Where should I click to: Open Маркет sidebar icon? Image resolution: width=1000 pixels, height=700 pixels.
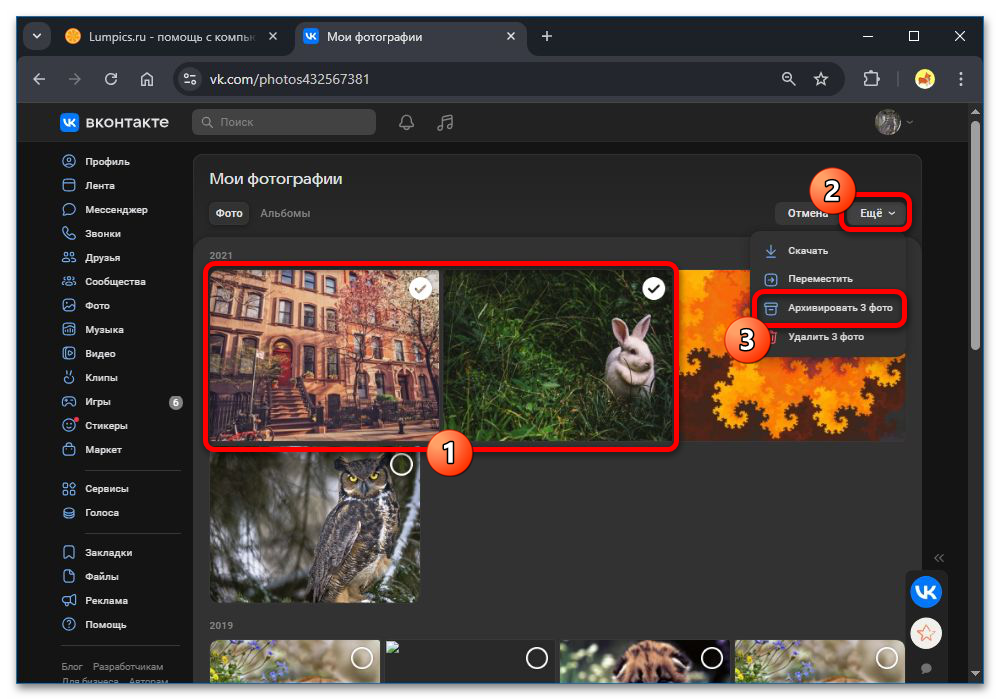click(69, 449)
